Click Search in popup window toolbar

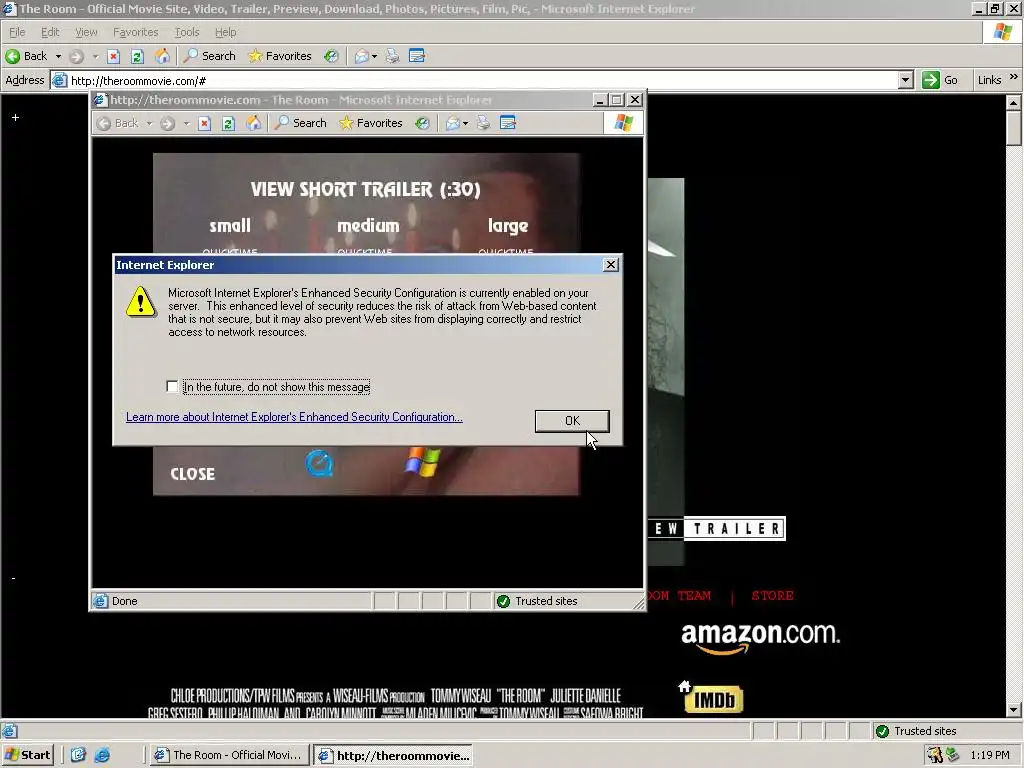300,123
